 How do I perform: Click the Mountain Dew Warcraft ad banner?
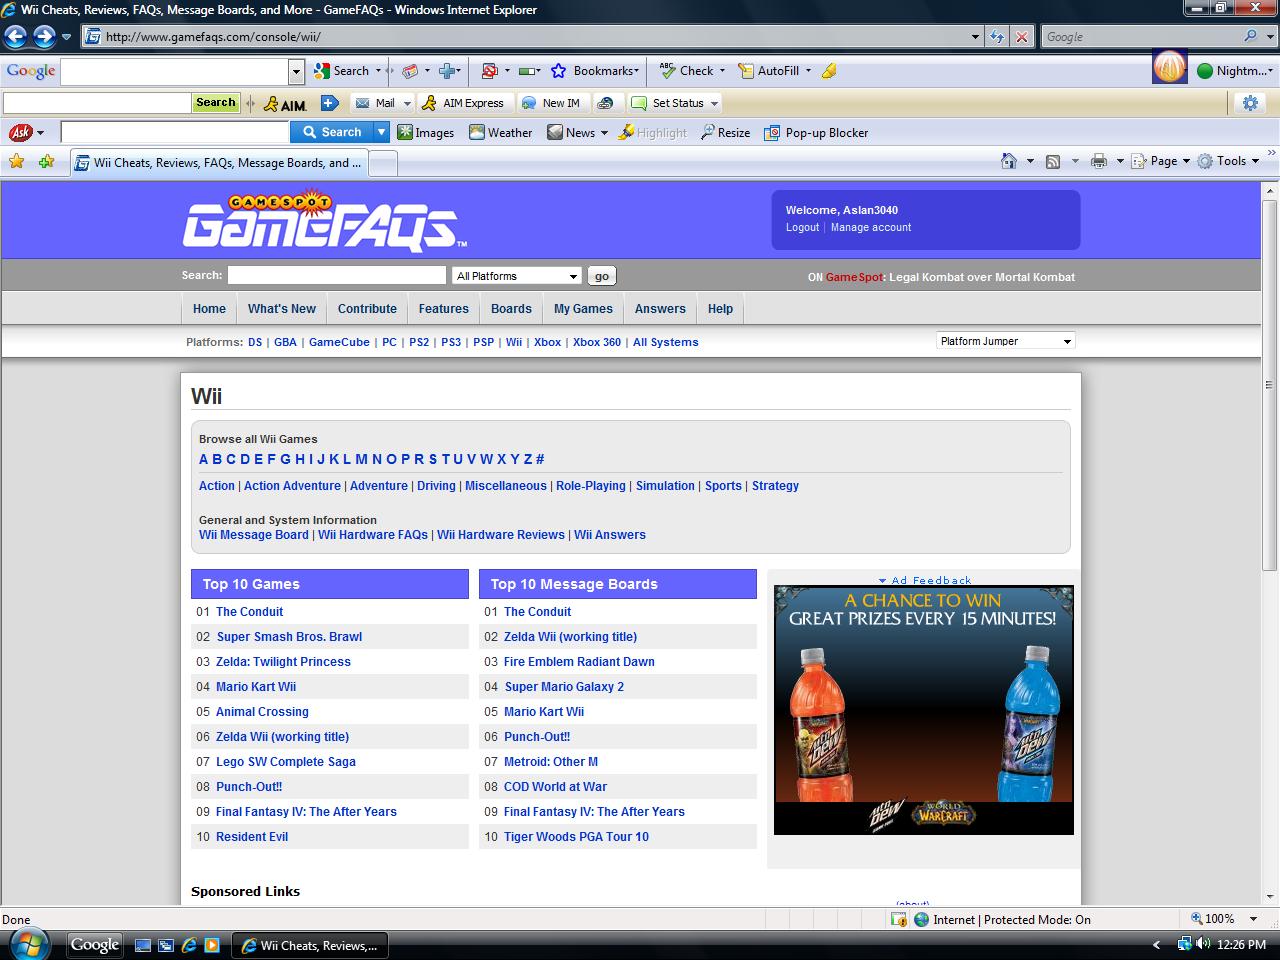(x=924, y=710)
